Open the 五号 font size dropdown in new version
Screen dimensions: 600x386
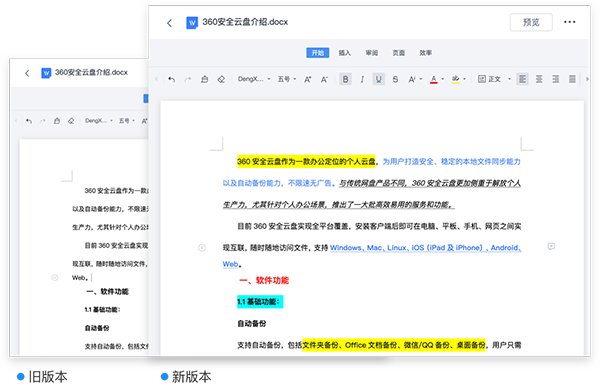[287, 79]
